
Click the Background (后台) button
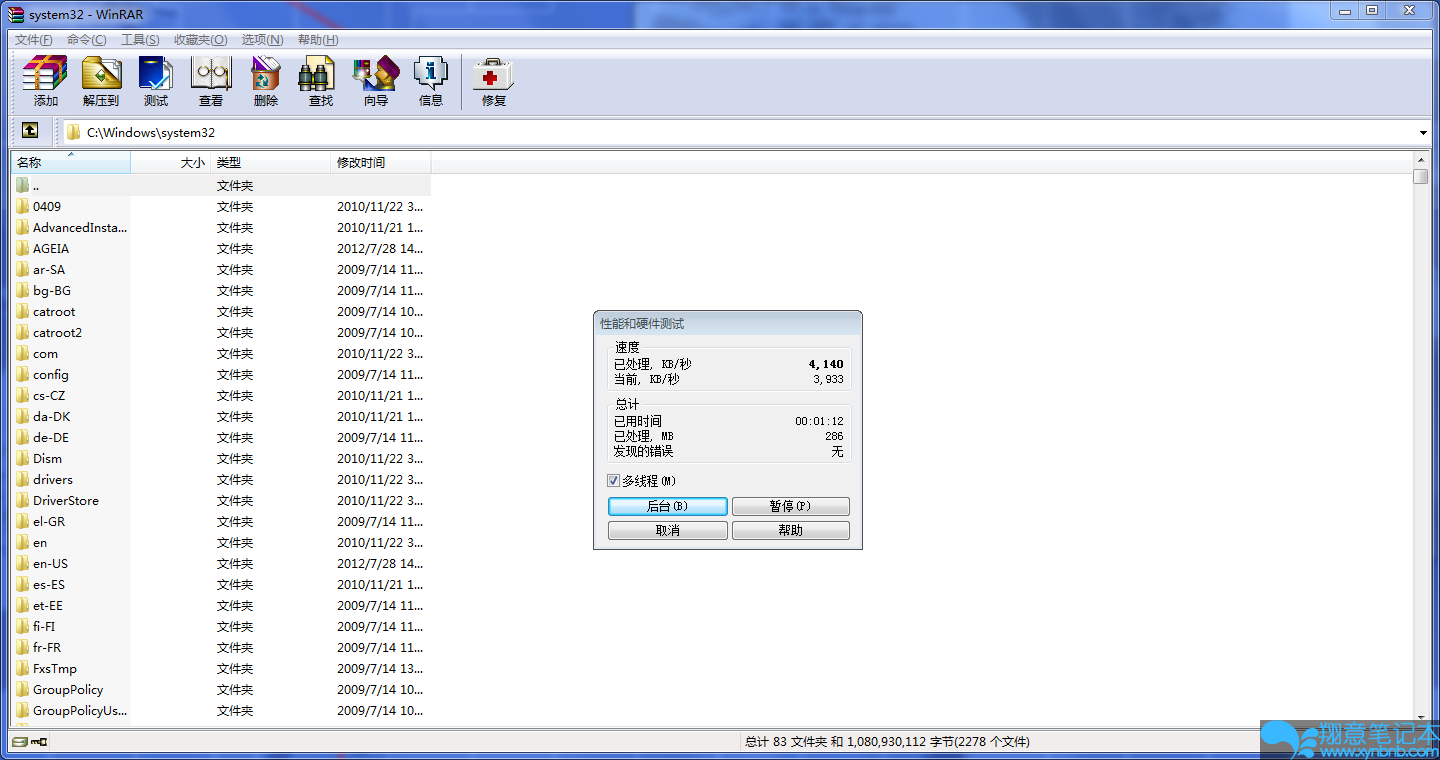click(668, 506)
